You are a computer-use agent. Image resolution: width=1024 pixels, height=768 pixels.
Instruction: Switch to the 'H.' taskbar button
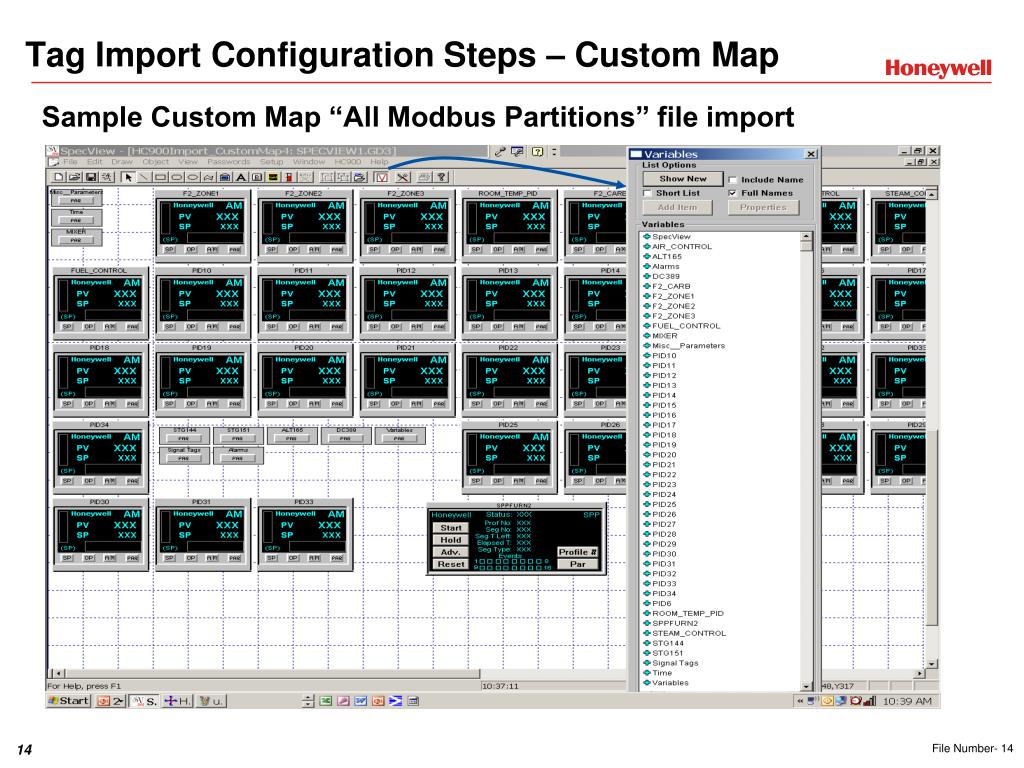178,701
